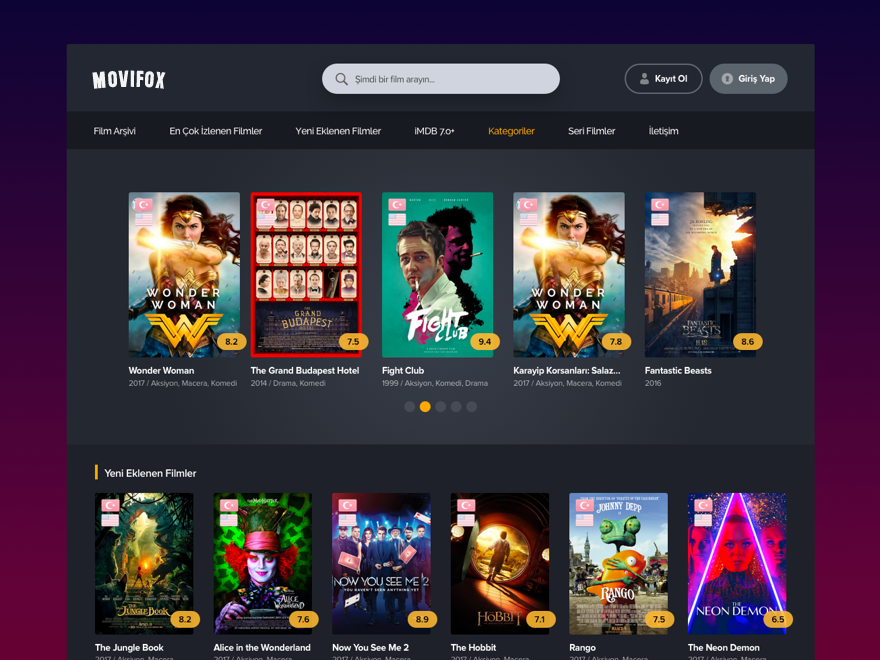
Task: Open the İletişim page
Action: coord(663,131)
